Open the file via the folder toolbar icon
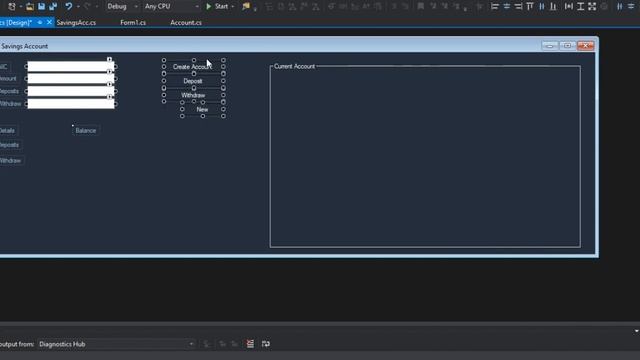Image resolution: width=640 pixels, height=360 pixels. pyautogui.click(x=30, y=7)
